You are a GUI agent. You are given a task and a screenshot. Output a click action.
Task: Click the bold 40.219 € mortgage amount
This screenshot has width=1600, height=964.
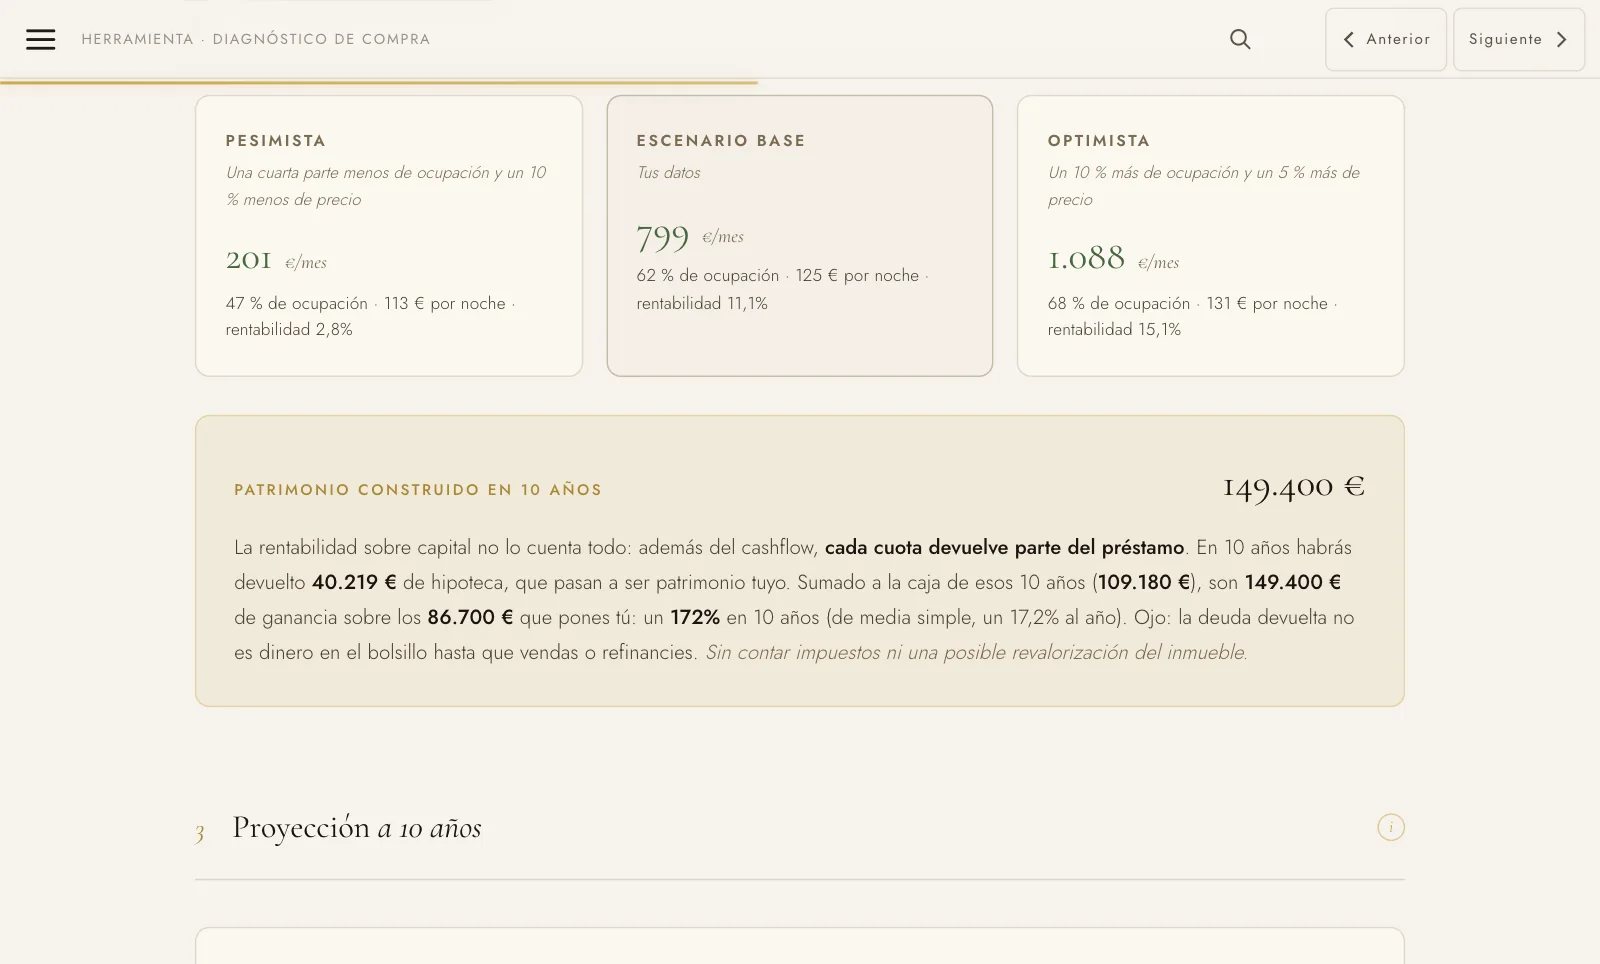pyautogui.click(x=354, y=582)
